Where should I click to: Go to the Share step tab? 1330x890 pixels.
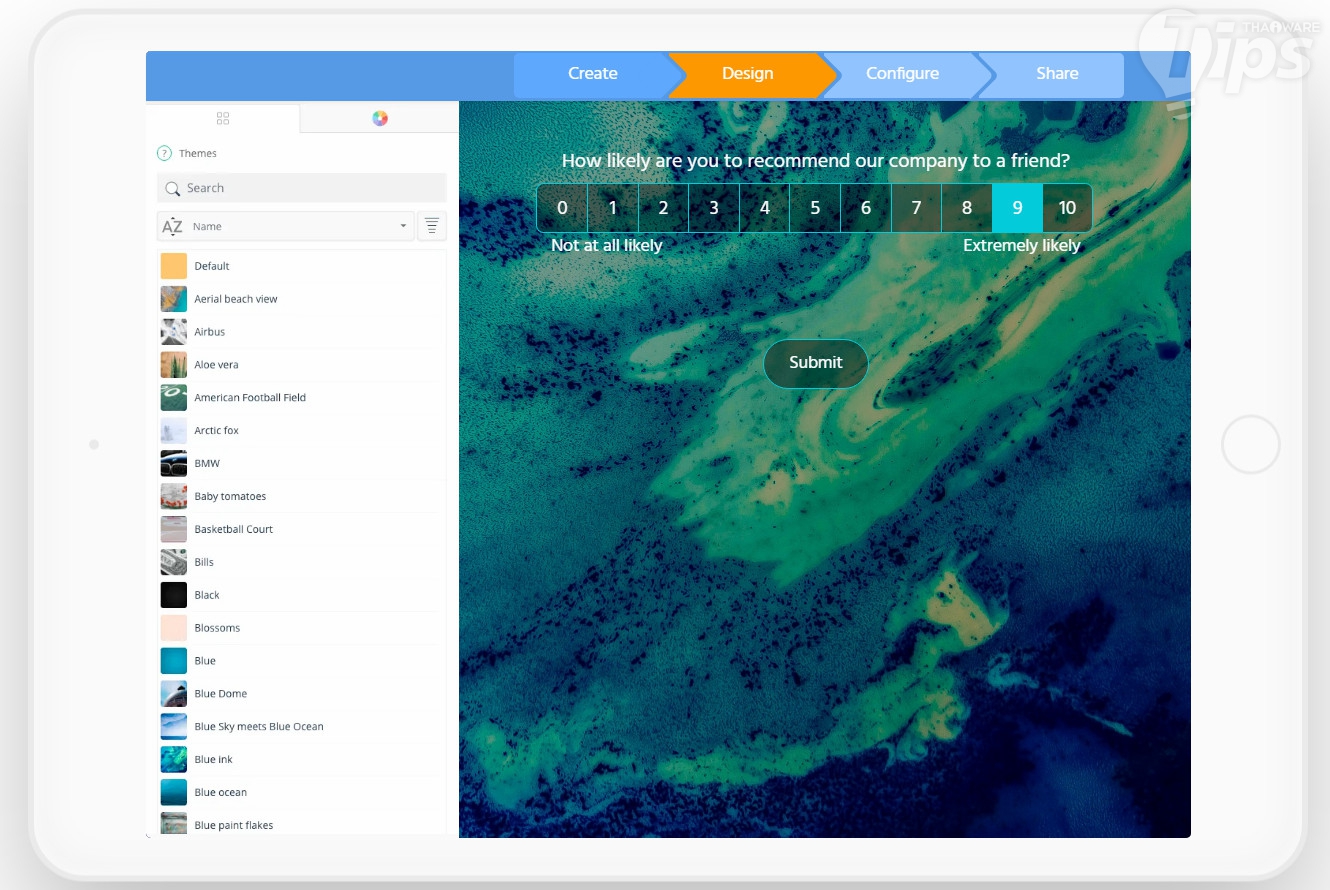(1057, 74)
